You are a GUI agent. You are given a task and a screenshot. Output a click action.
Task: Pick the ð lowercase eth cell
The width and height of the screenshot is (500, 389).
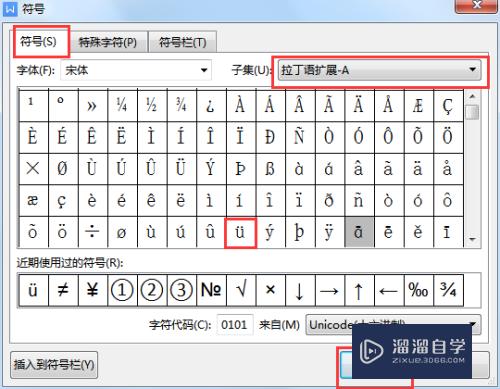click(330, 201)
